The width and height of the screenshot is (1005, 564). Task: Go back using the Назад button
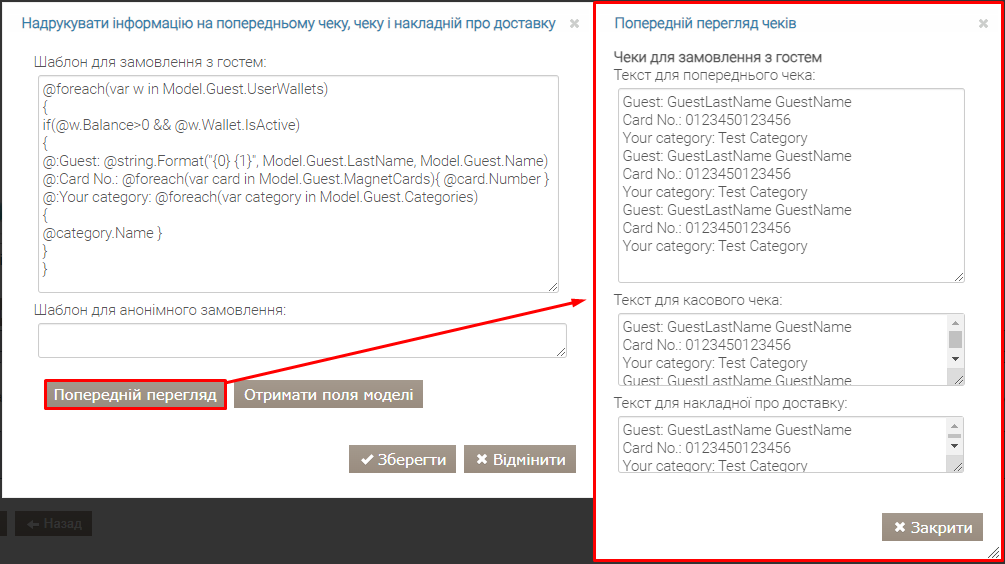click(x=54, y=523)
